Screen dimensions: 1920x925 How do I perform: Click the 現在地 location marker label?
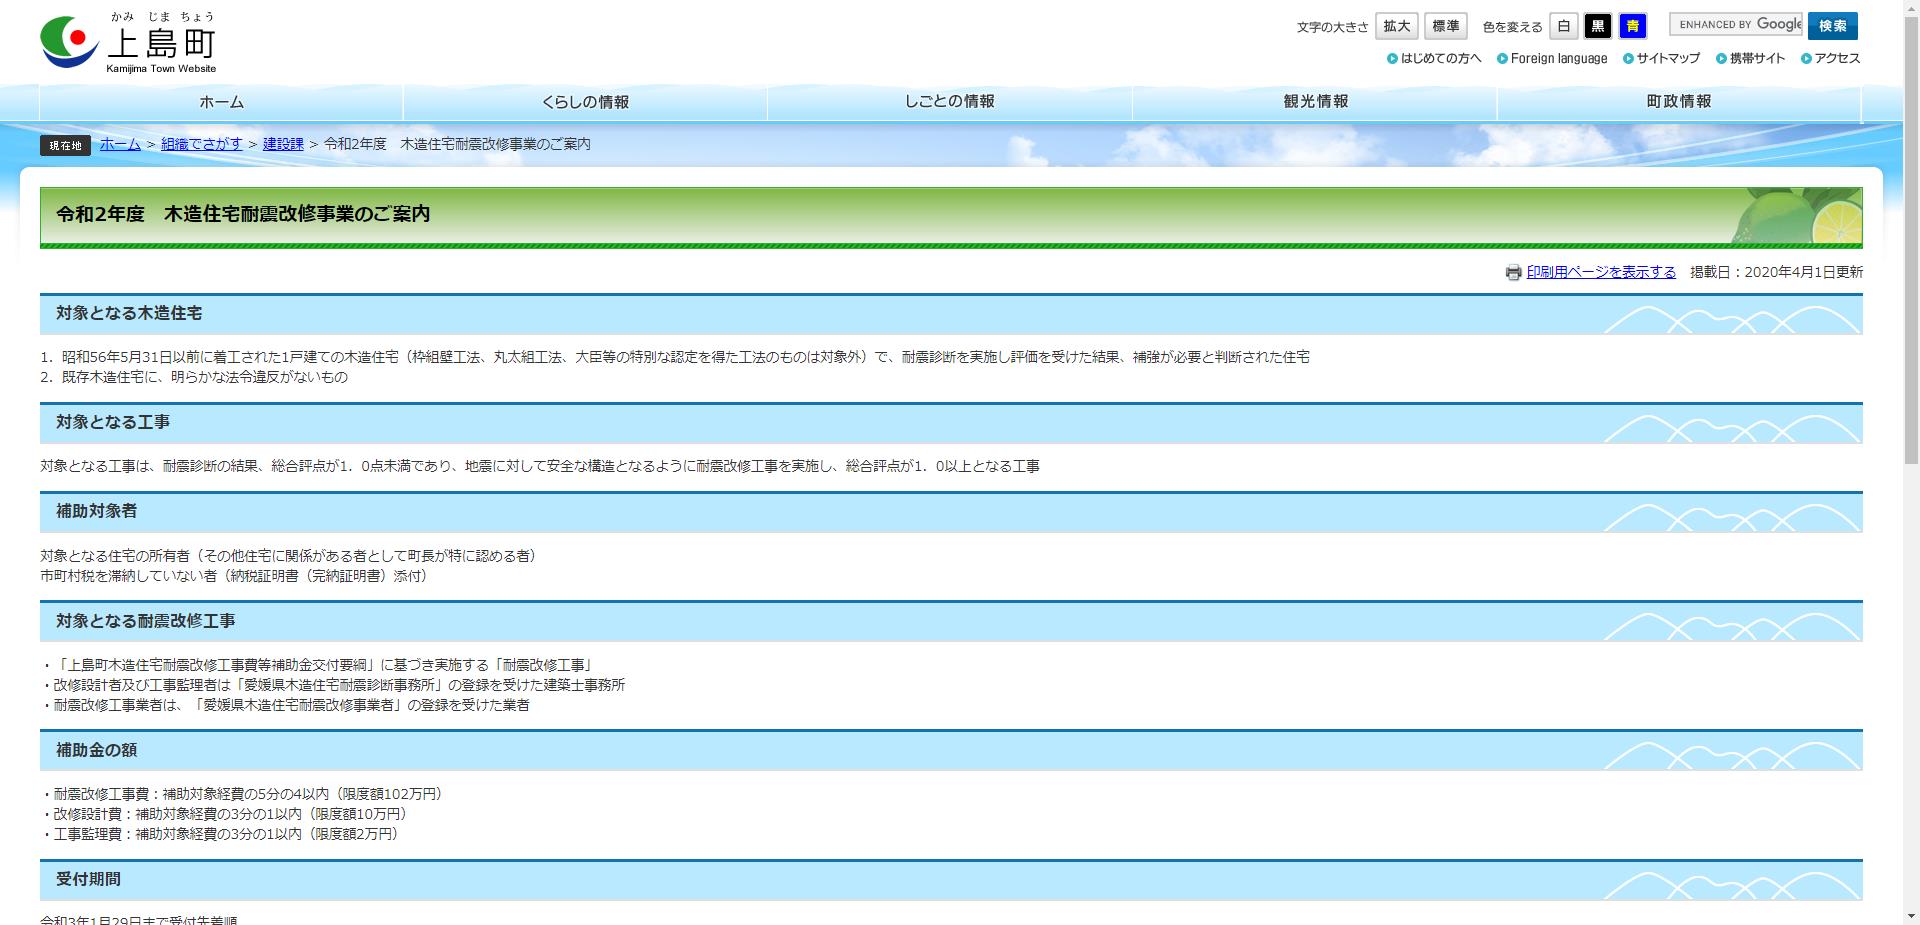pos(65,144)
